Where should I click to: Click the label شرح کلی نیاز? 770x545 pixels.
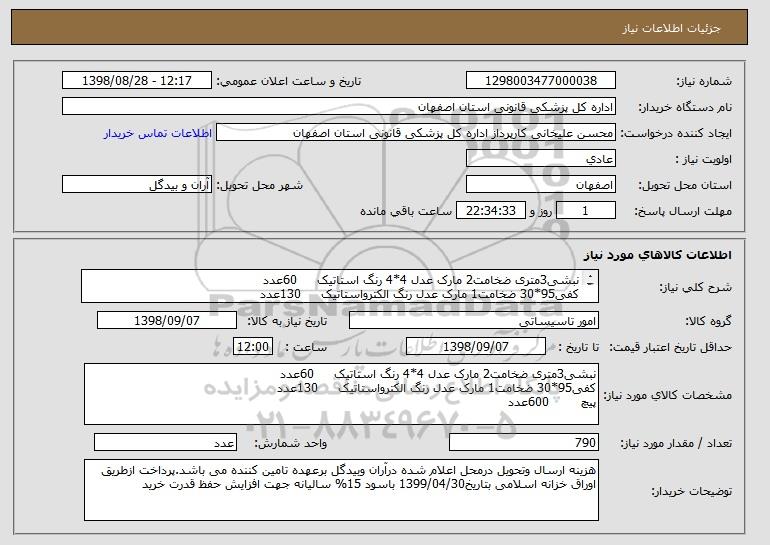[697, 287]
